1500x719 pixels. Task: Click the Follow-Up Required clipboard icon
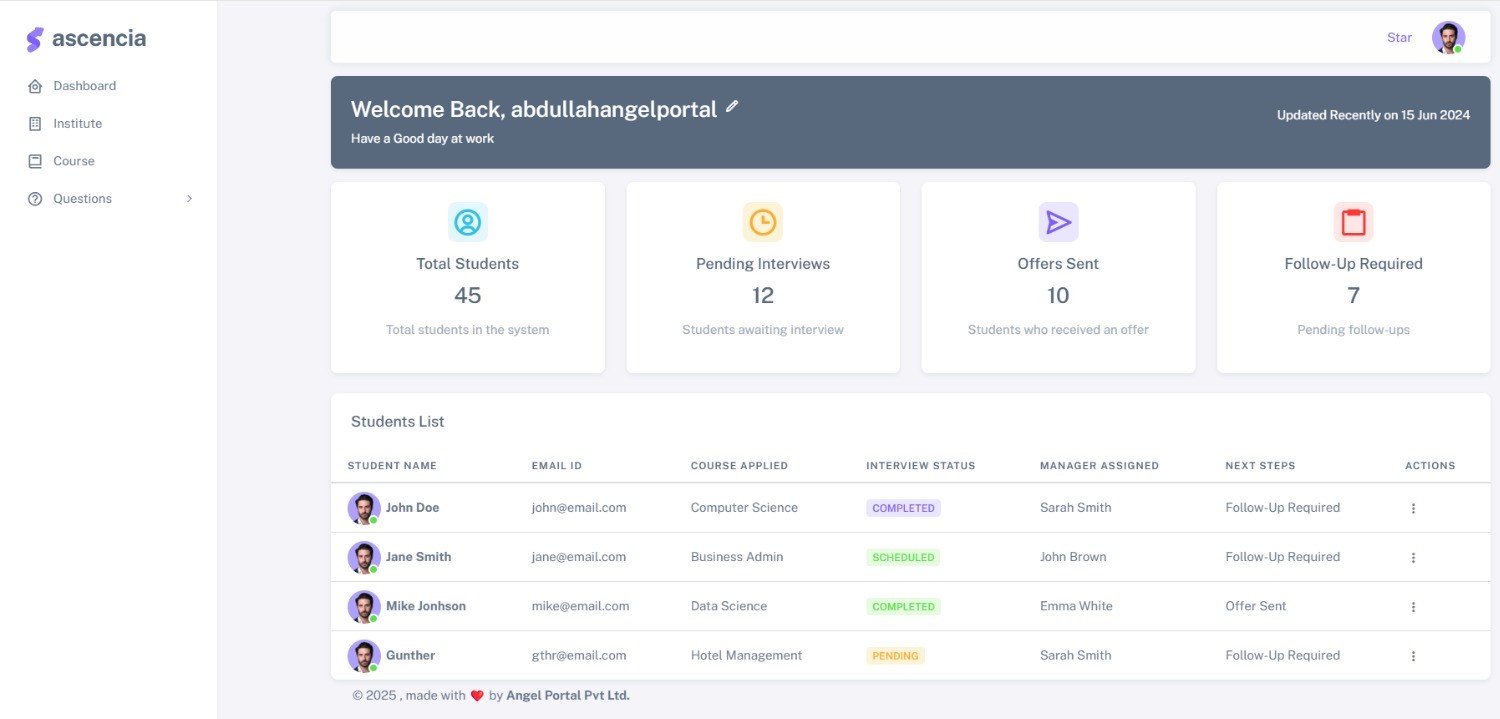[x=1353, y=222]
